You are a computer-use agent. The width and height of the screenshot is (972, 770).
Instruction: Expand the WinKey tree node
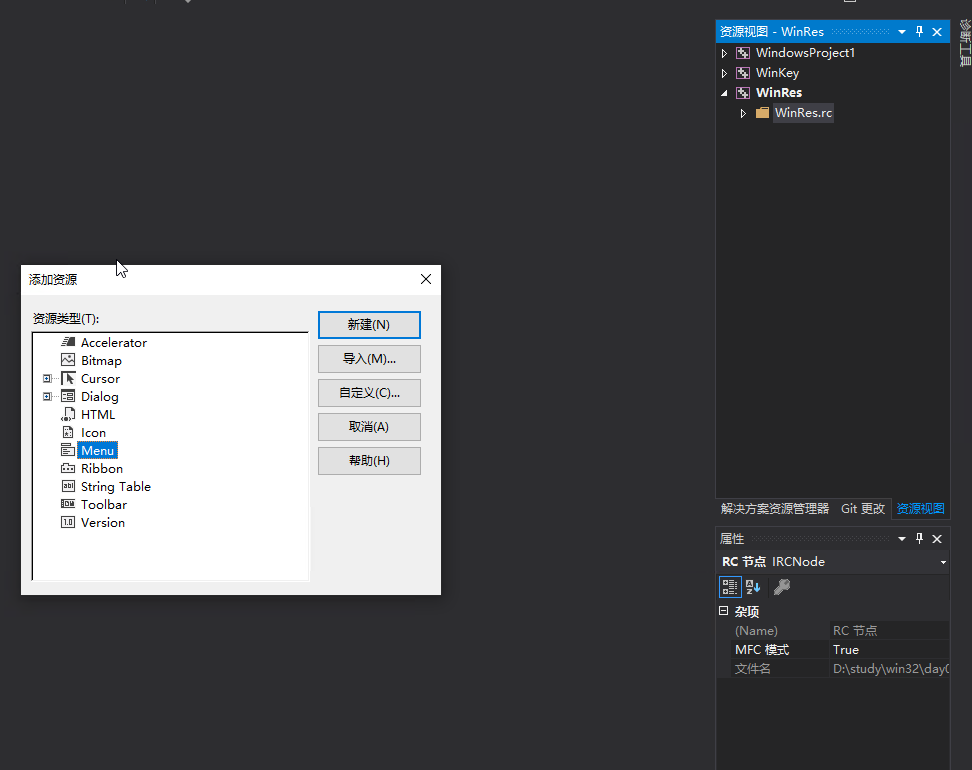(724, 73)
